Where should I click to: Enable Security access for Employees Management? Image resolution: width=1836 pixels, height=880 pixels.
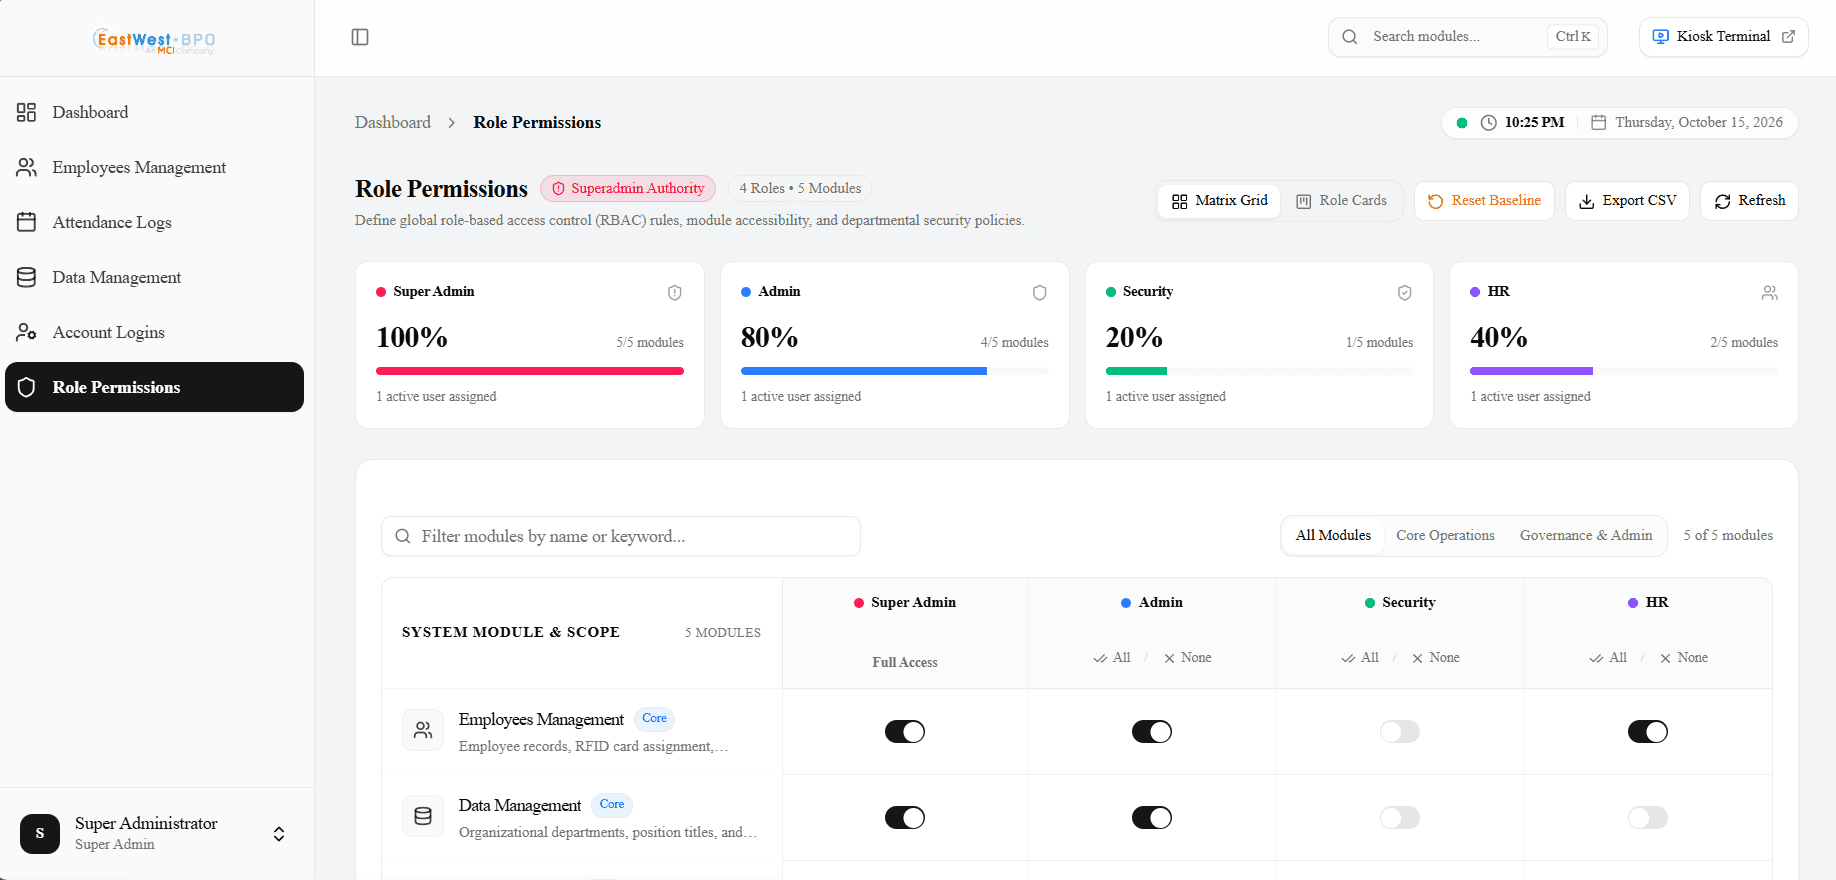pyautogui.click(x=1400, y=732)
